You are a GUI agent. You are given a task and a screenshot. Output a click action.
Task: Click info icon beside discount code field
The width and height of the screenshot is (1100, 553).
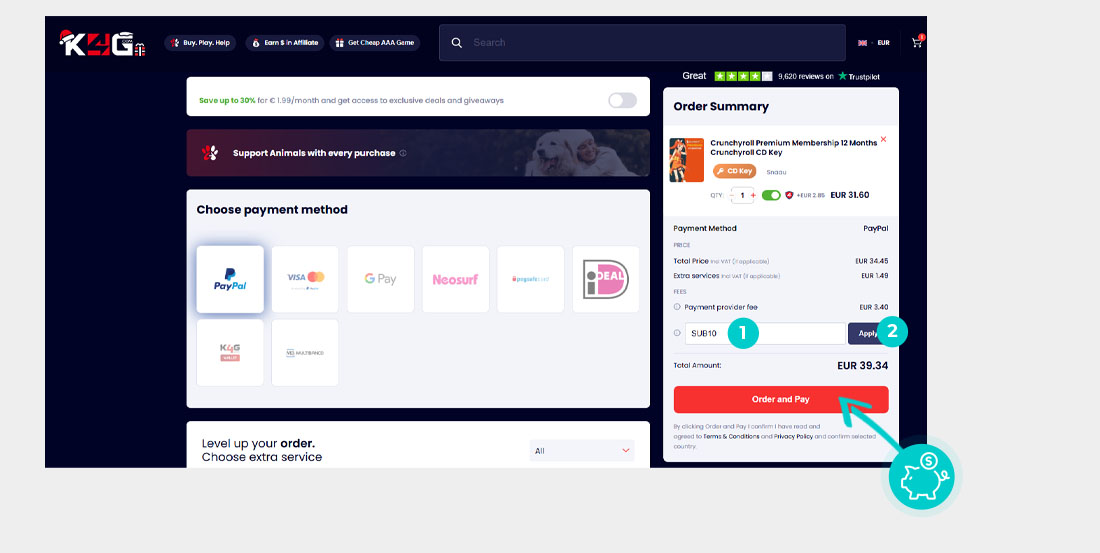tap(677, 333)
